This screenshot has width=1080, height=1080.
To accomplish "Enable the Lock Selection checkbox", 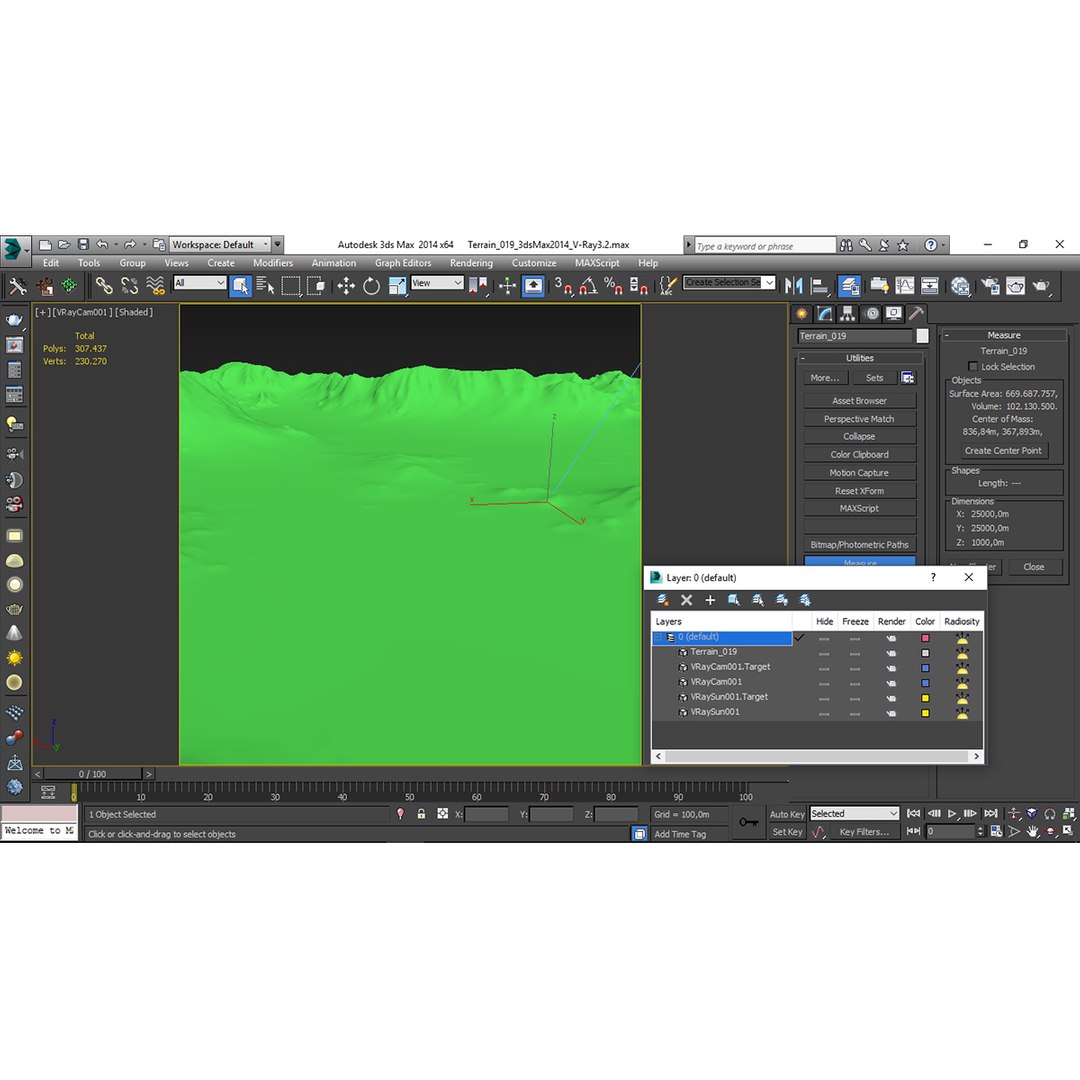I will pos(973,366).
